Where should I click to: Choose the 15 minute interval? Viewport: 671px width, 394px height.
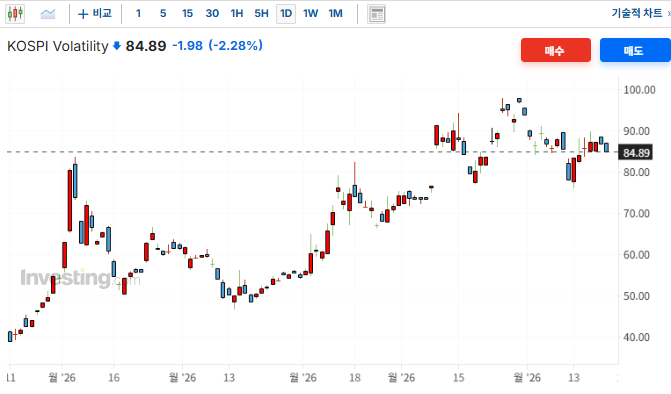(187, 14)
